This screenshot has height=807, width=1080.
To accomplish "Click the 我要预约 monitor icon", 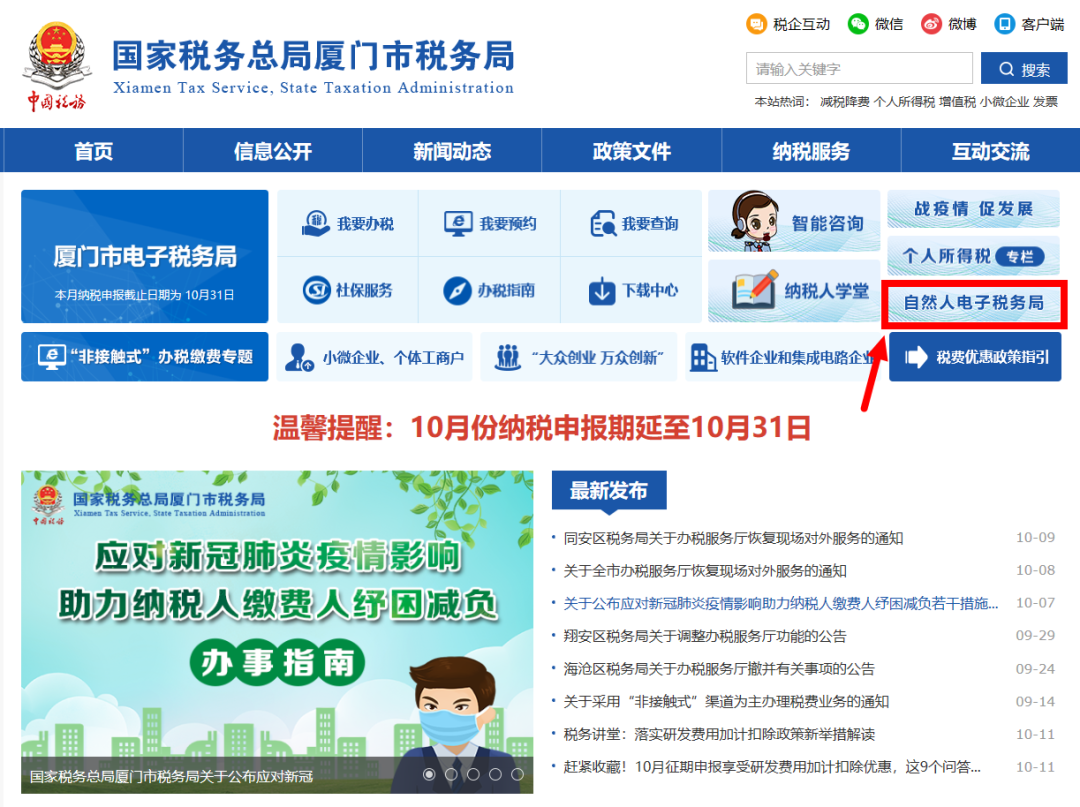I will 458,223.
